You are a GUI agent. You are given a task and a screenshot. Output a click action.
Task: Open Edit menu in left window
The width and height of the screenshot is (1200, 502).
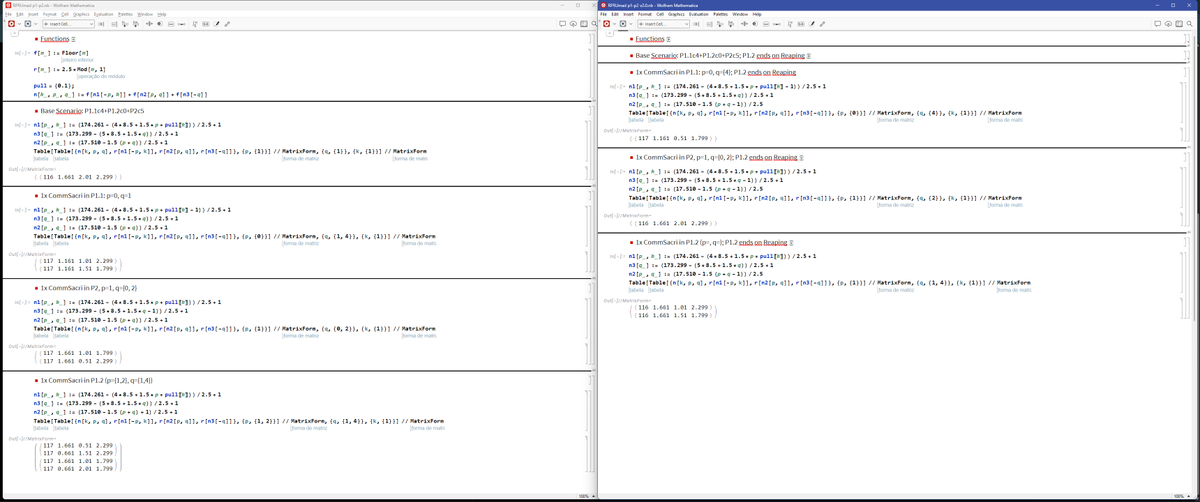20,14
